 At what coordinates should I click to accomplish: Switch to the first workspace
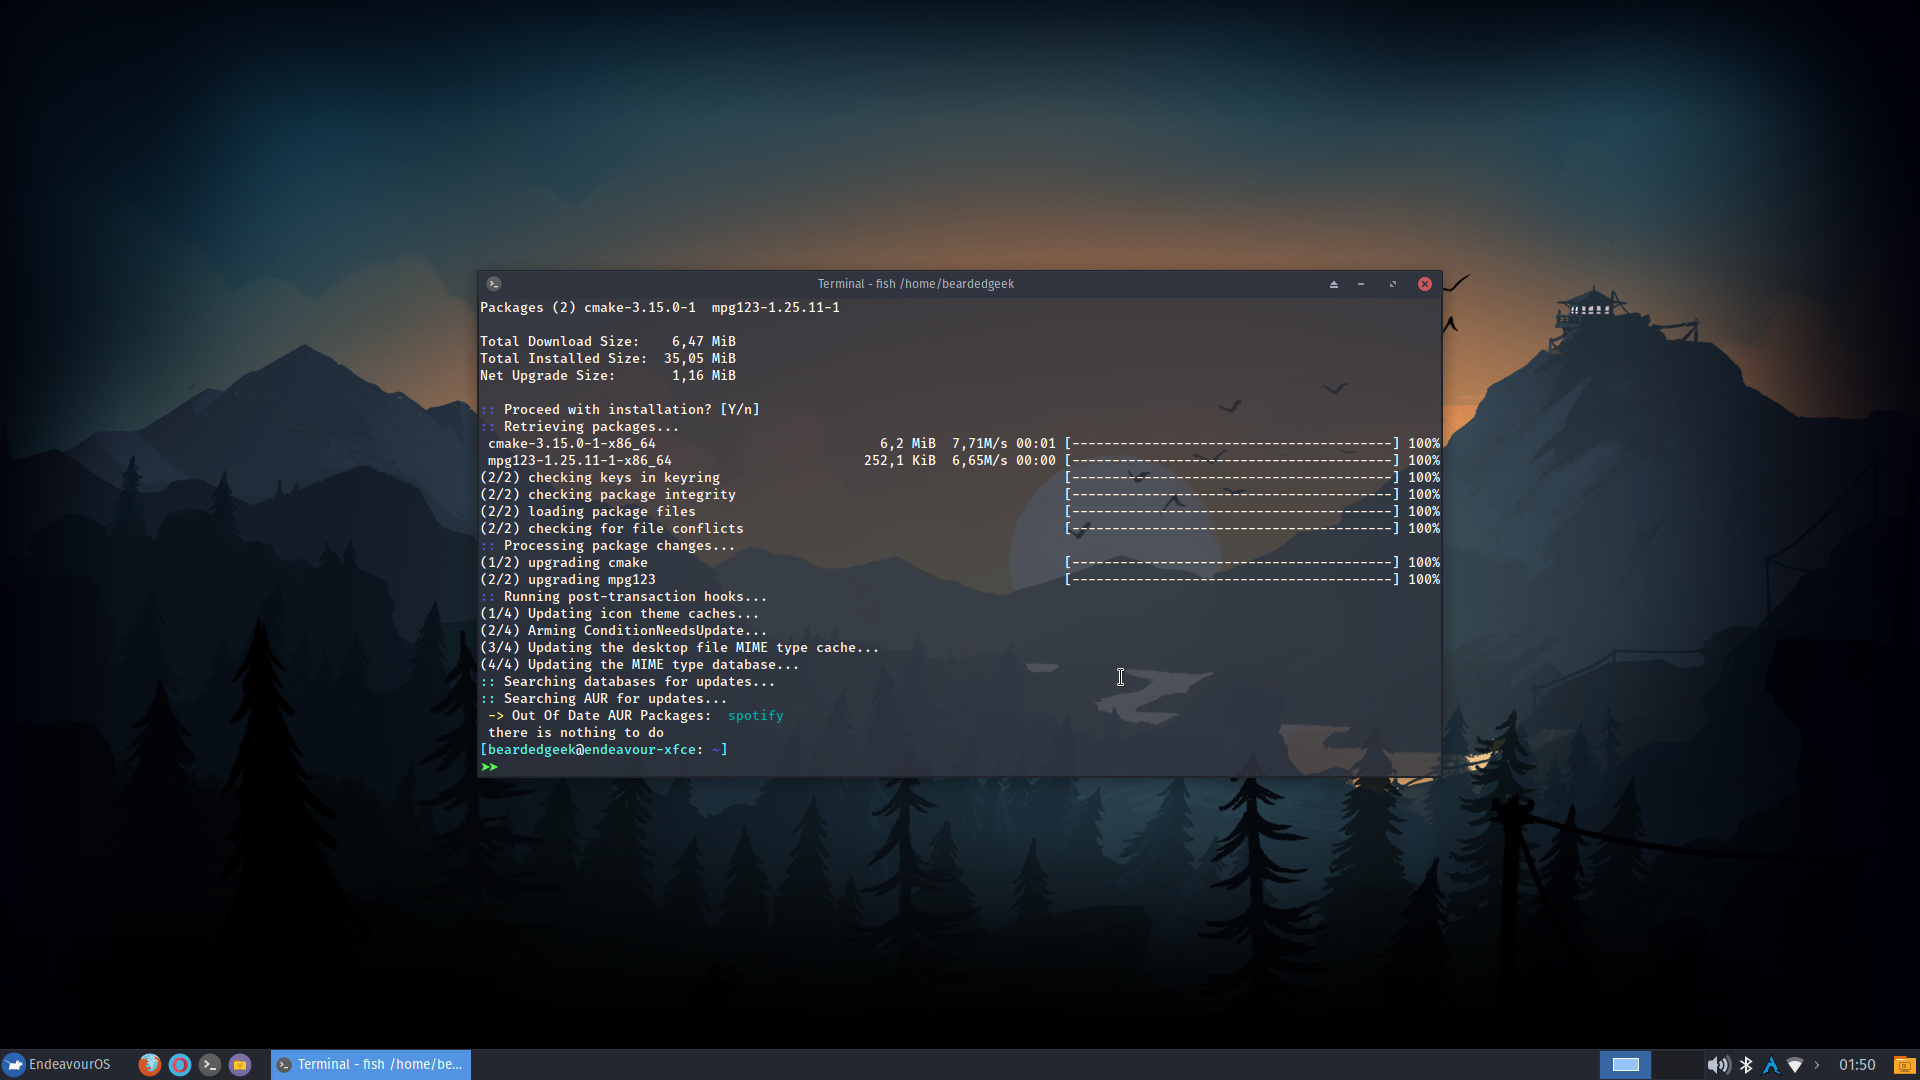click(x=1626, y=1065)
